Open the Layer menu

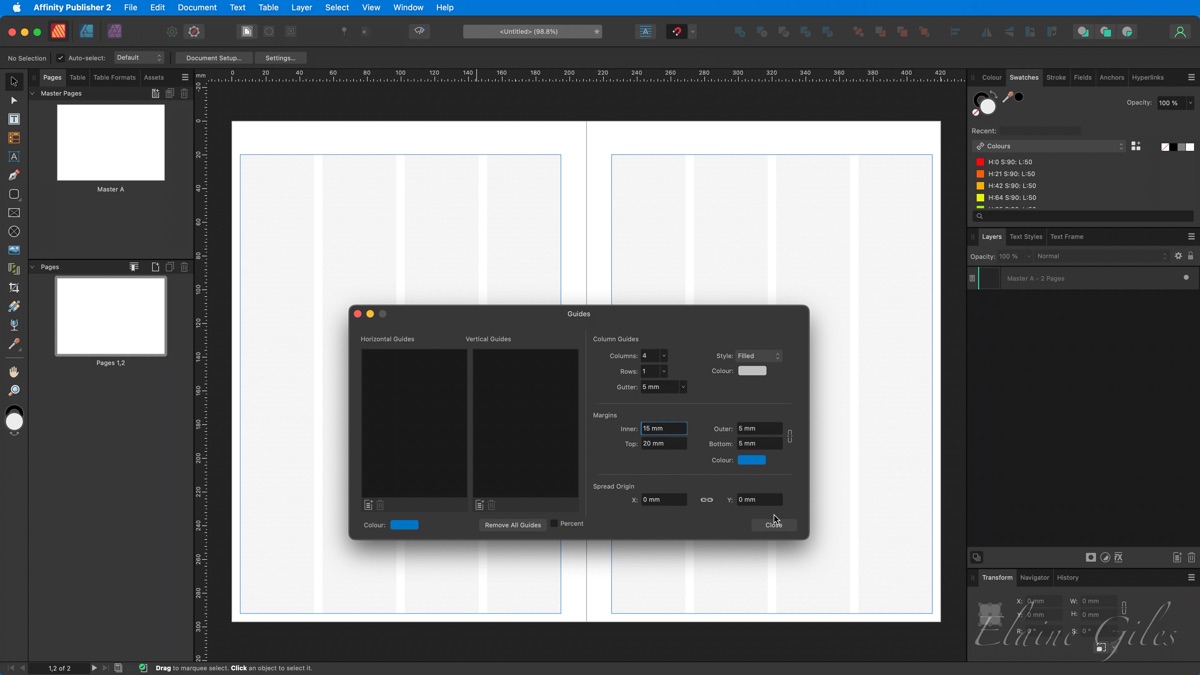[x=301, y=7]
